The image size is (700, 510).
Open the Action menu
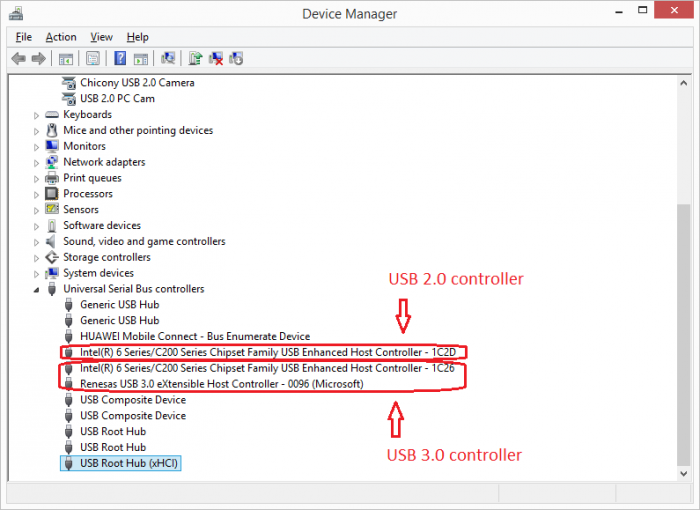tap(61, 37)
